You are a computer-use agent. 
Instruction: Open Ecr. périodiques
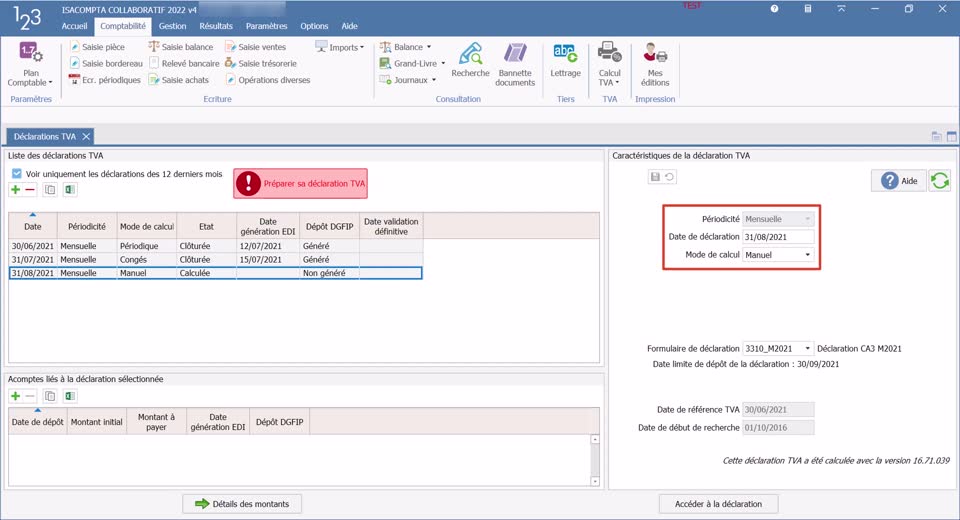pyautogui.click(x=105, y=80)
